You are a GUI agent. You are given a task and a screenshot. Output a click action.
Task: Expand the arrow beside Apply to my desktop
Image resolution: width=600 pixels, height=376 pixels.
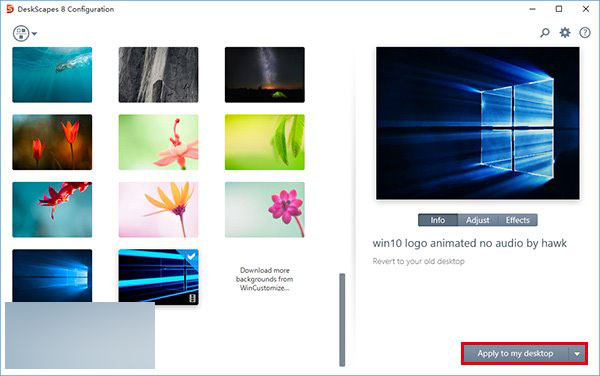click(x=577, y=354)
